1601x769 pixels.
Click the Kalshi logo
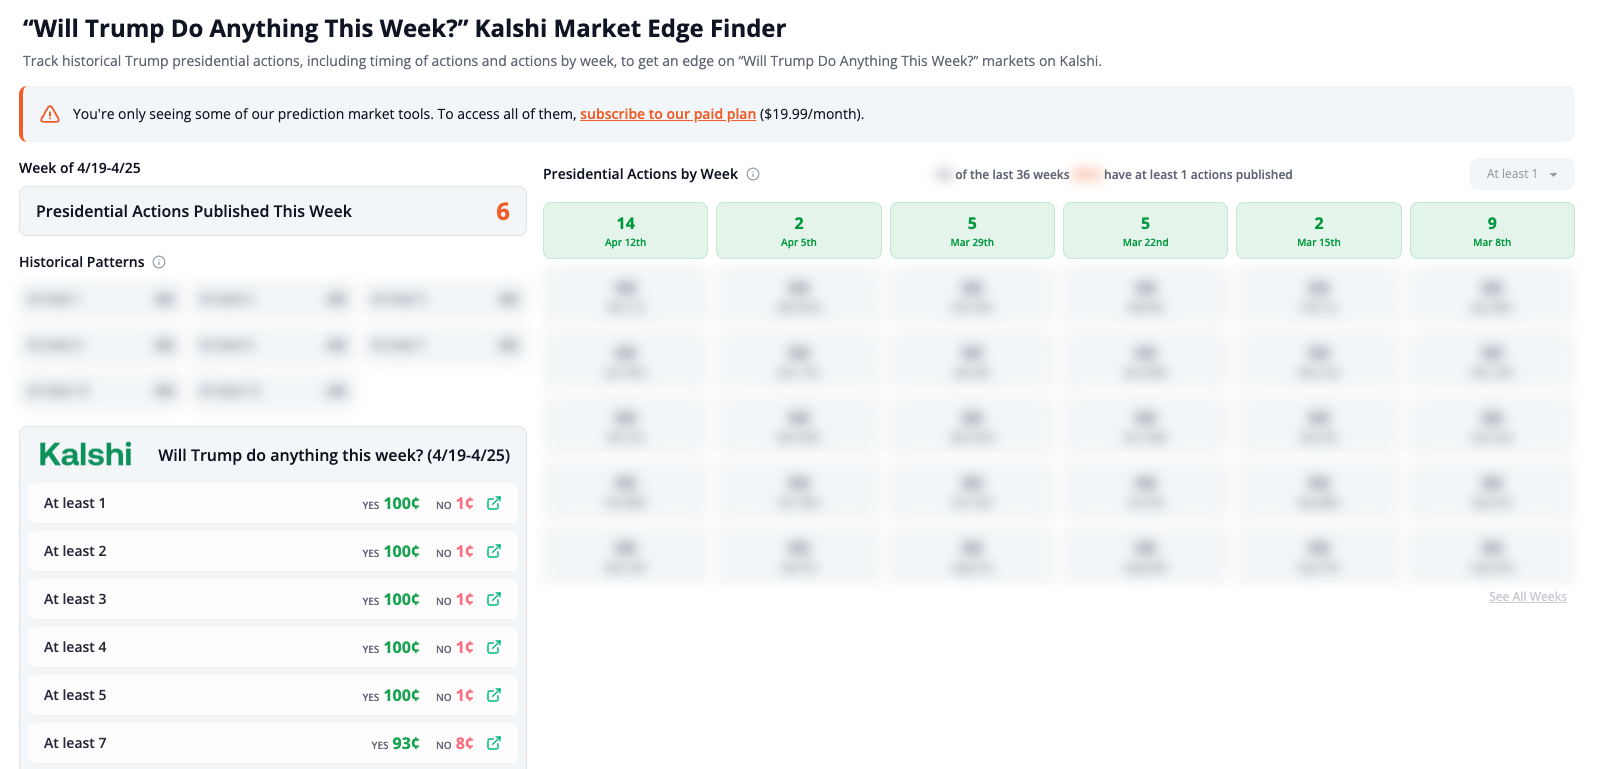tap(86, 455)
